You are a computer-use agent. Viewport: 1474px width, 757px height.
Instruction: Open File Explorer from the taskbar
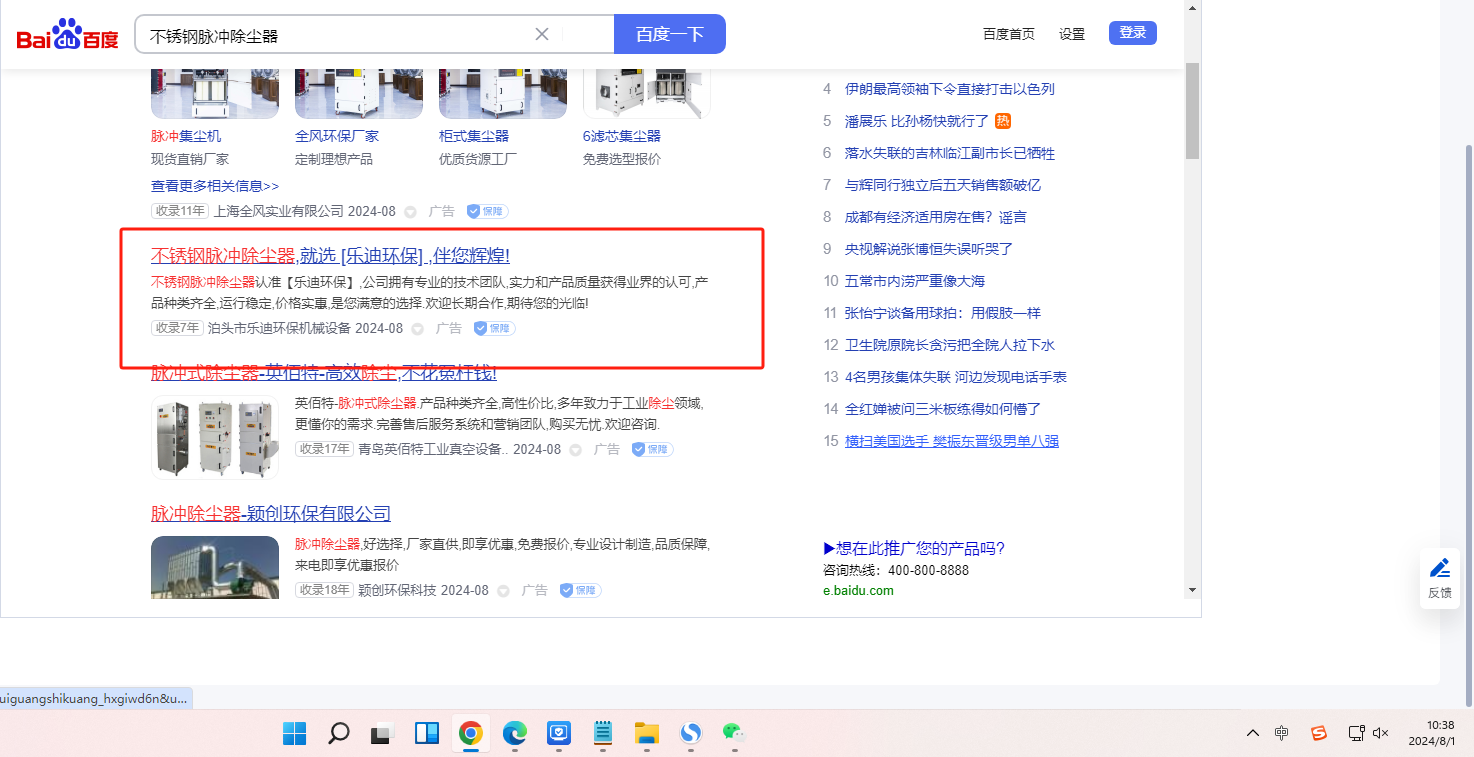pyautogui.click(x=646, y=734)
